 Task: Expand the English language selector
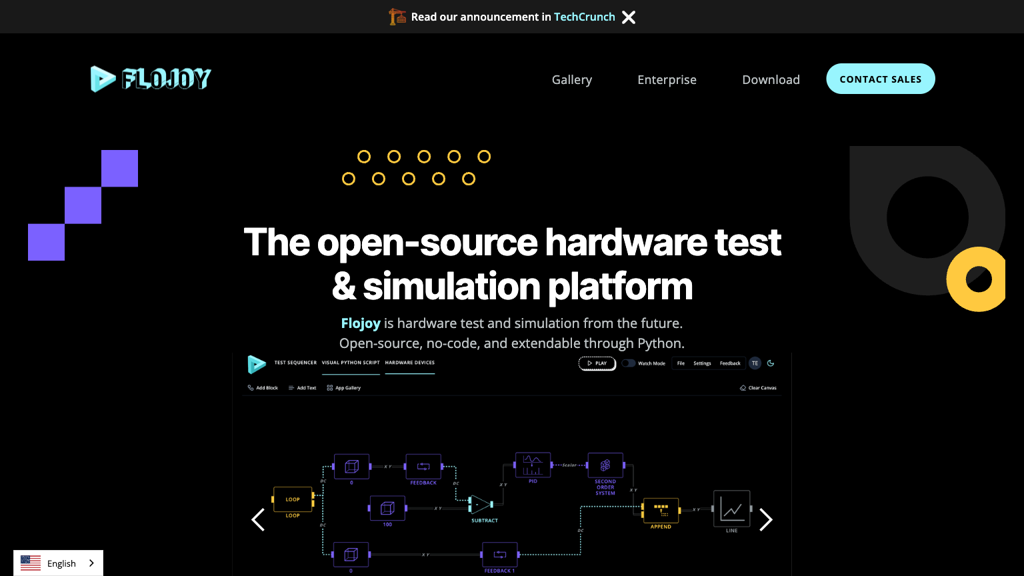pos(58,563)
